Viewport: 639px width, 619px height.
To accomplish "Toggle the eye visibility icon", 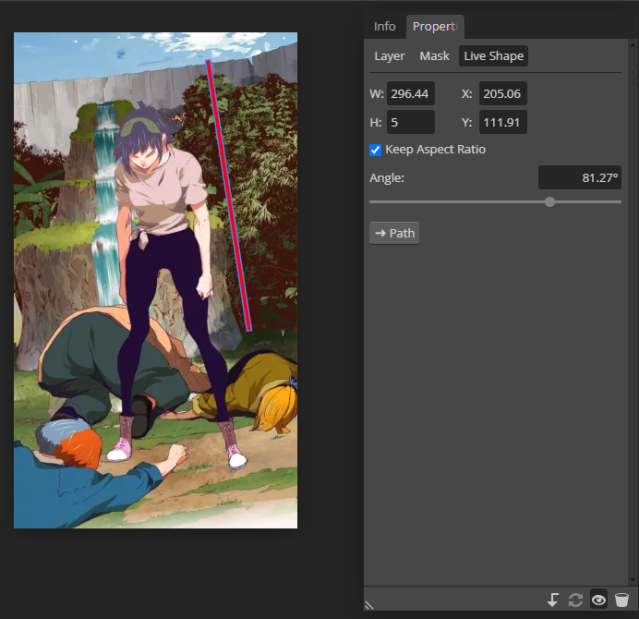I will coord(599,600).
